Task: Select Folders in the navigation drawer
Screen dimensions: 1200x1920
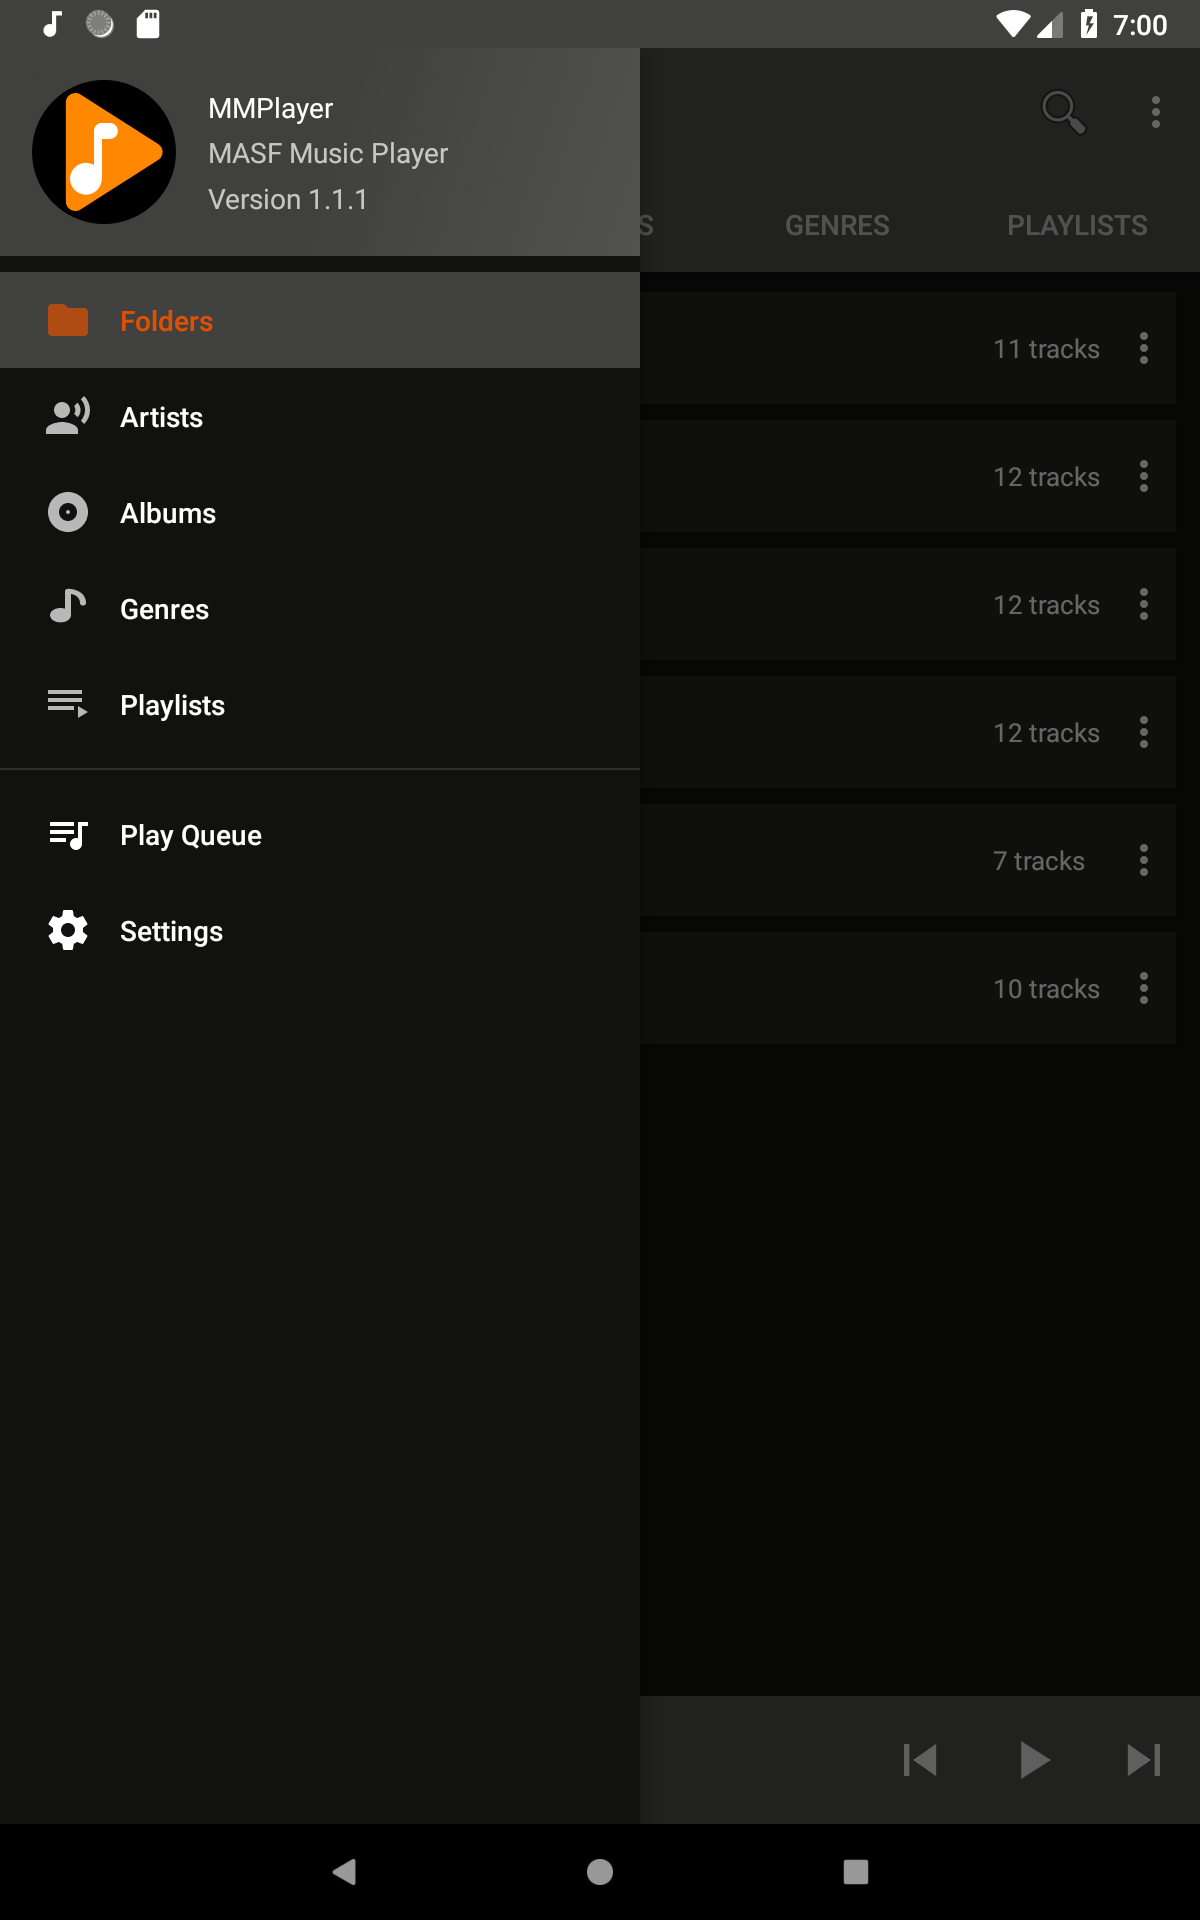Action: pyautogui.click(x=166, y=321)
